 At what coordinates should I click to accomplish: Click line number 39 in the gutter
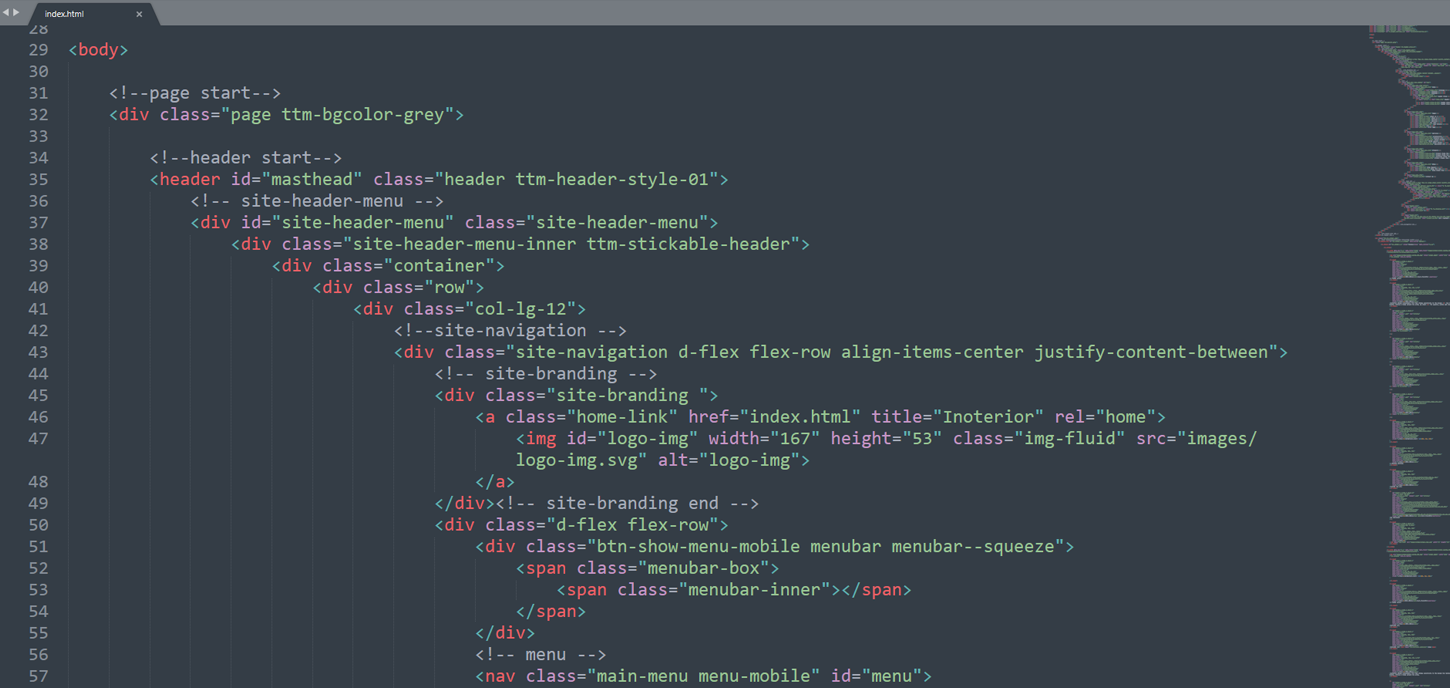(x=38, y=266)
